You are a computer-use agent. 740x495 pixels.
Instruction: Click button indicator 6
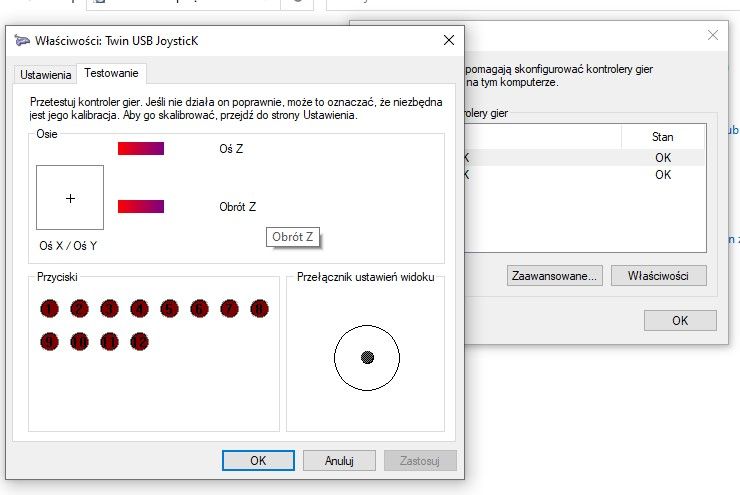[x=199, y=309]
